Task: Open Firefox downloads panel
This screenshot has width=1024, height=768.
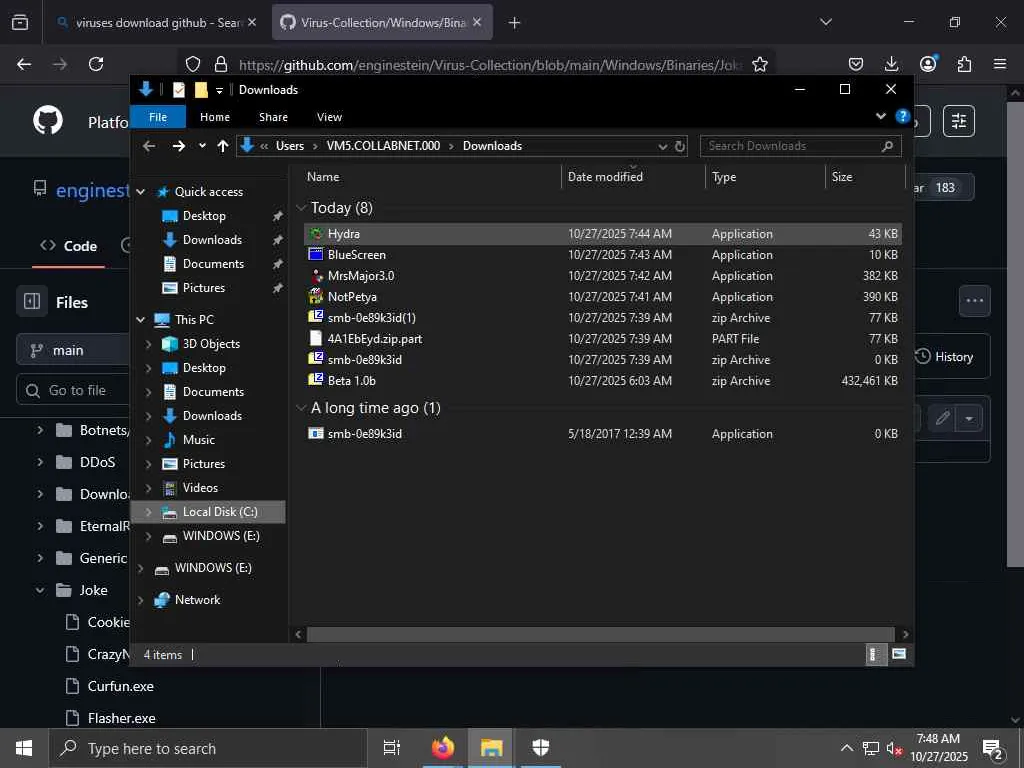Action: [891, 64]
